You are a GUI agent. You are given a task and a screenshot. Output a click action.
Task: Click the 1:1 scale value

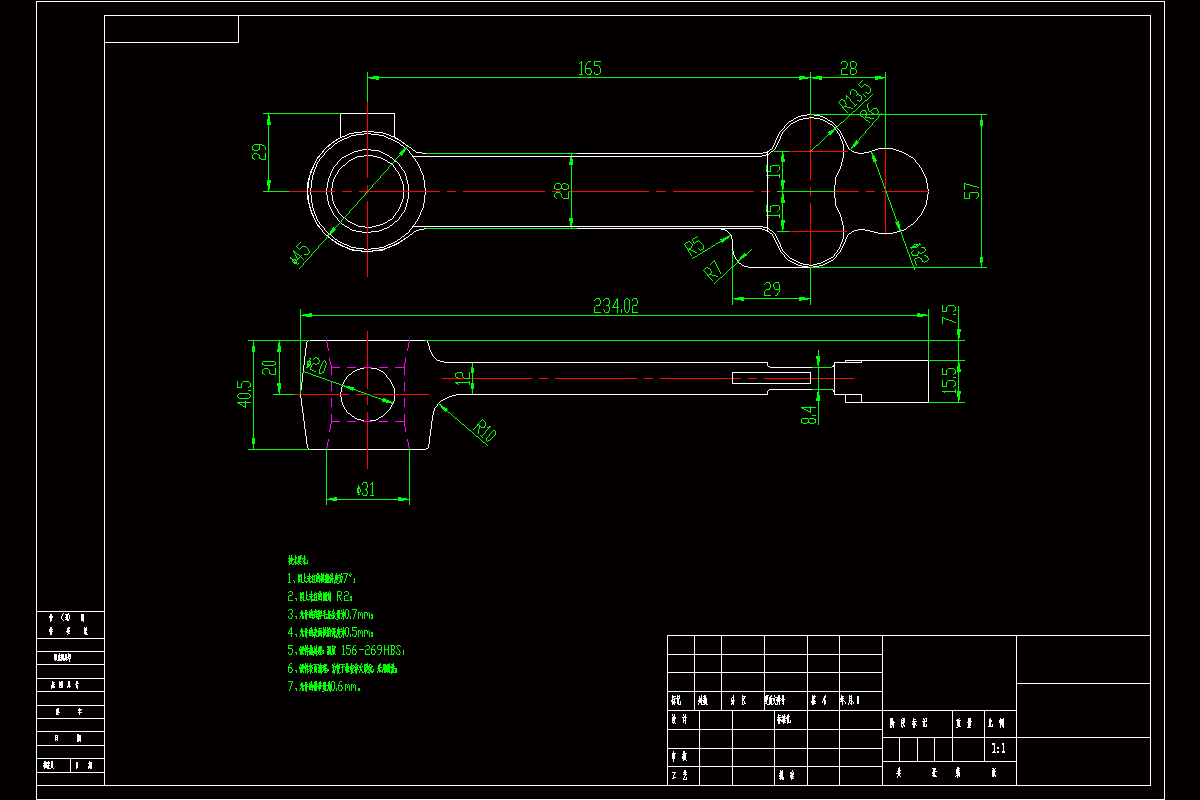[997, 748]
